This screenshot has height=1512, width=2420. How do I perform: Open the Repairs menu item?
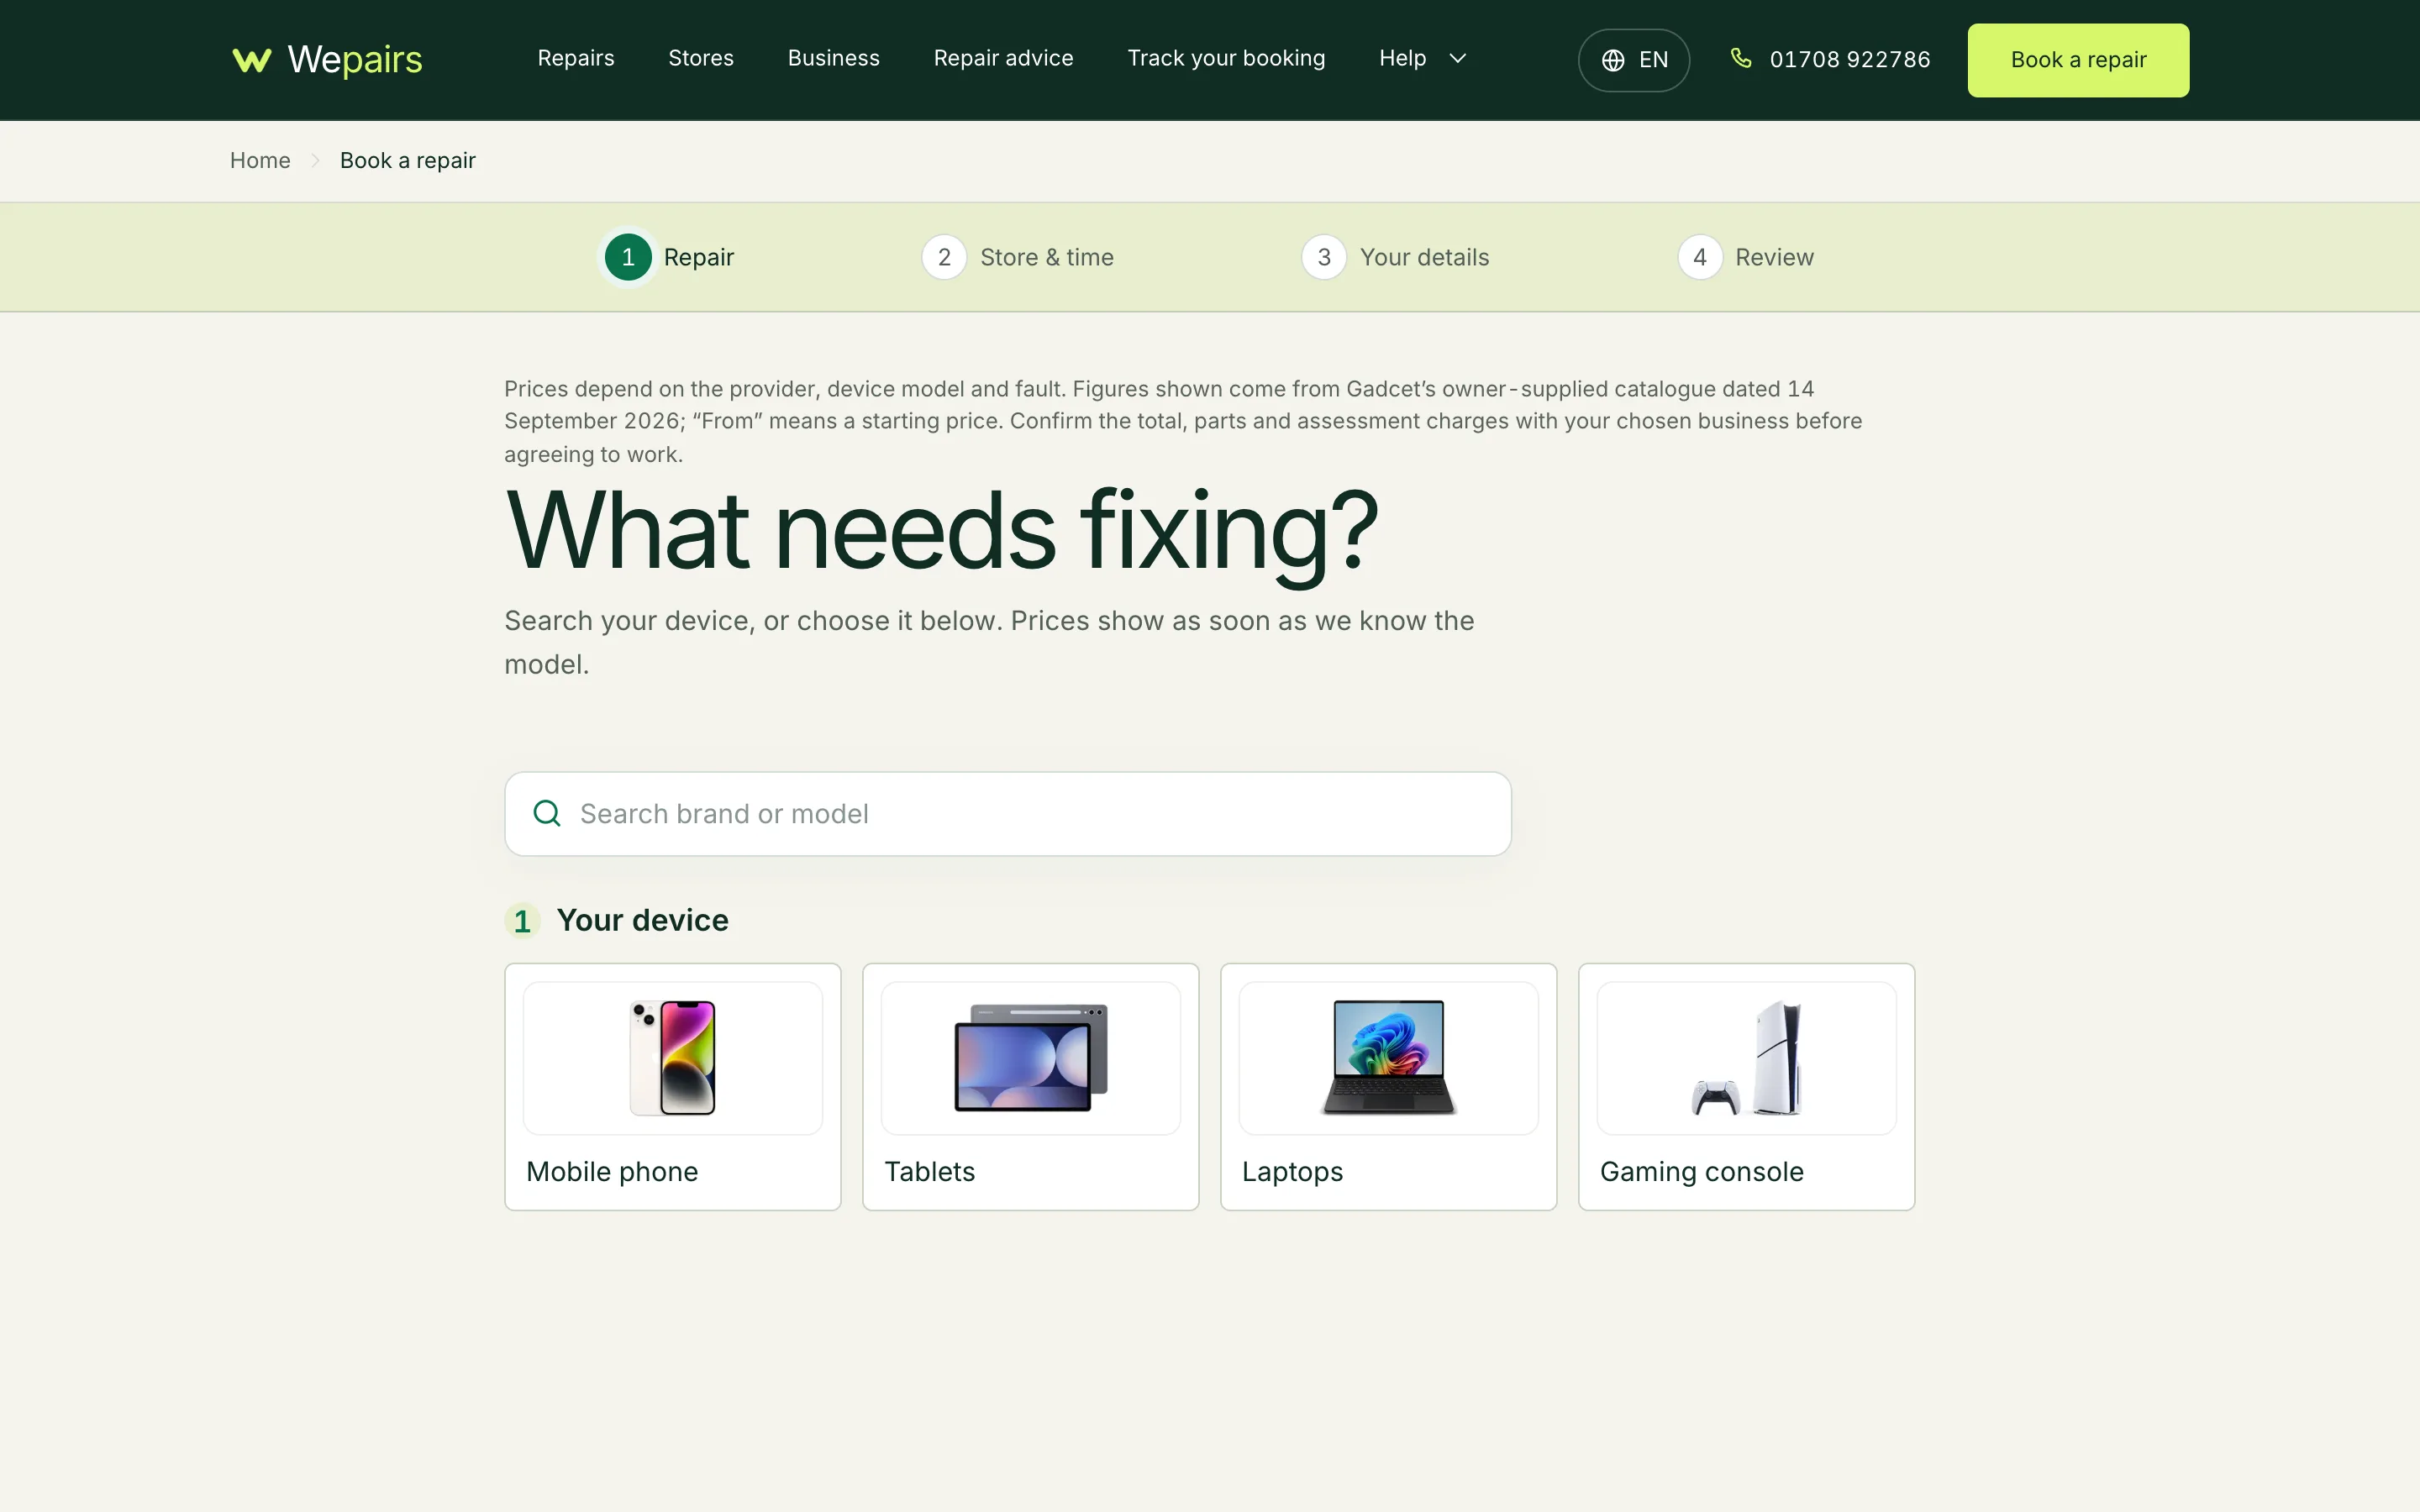576,58
